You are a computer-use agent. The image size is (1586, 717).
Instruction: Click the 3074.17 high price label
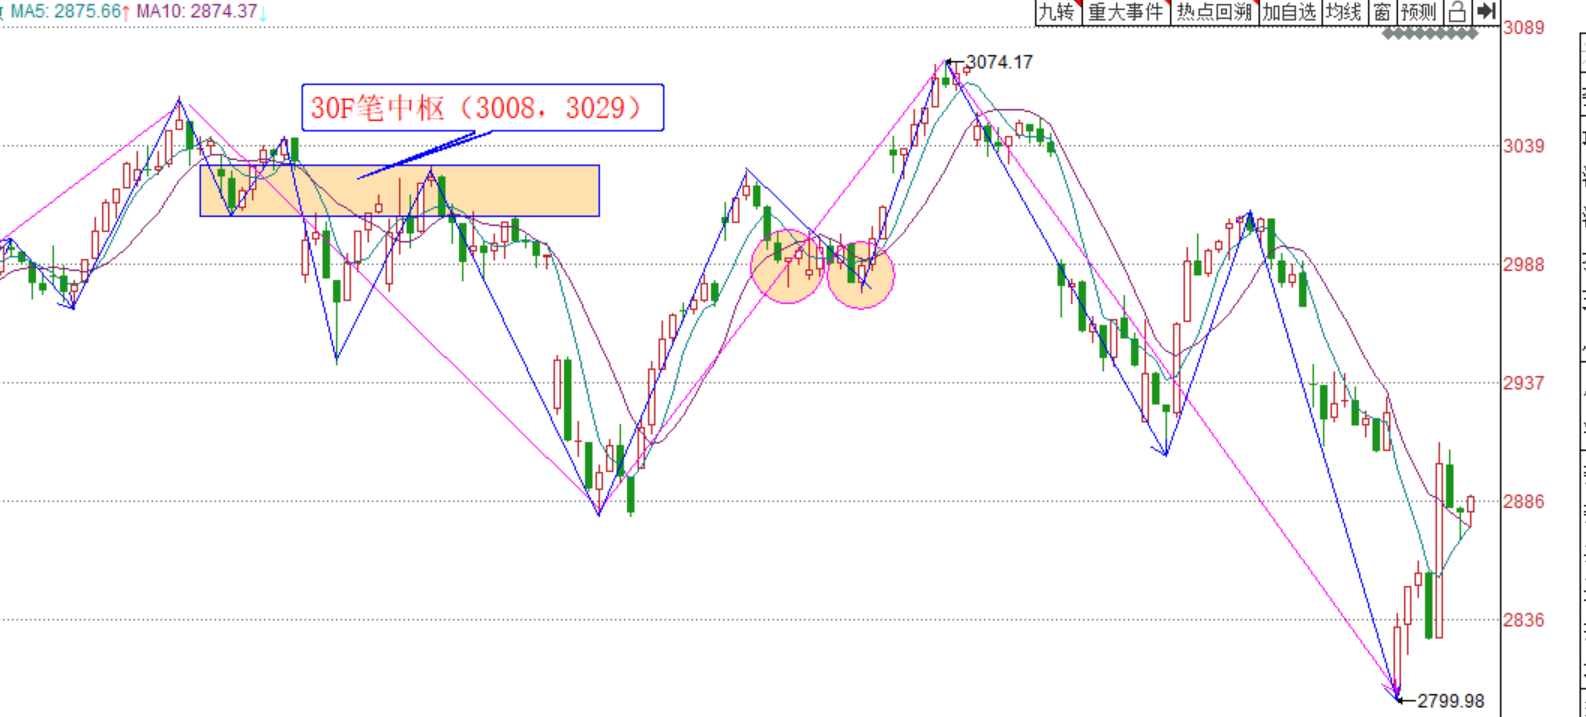point(999,62)
